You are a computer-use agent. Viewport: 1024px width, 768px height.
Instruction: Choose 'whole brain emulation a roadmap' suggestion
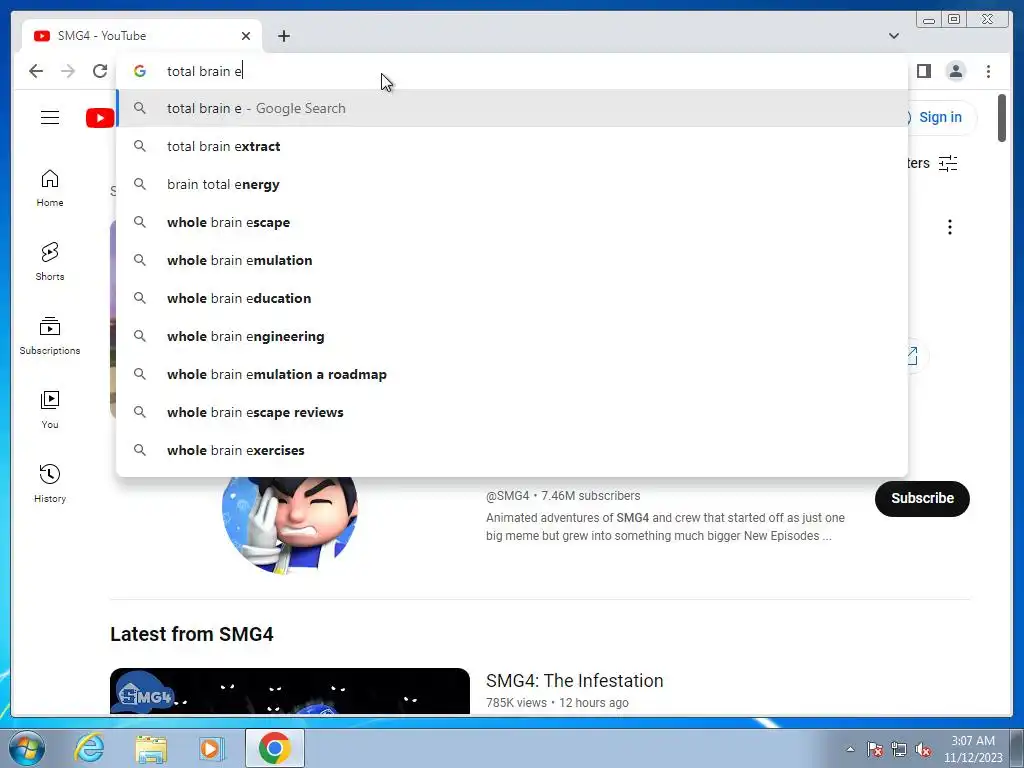pos(512,374)
